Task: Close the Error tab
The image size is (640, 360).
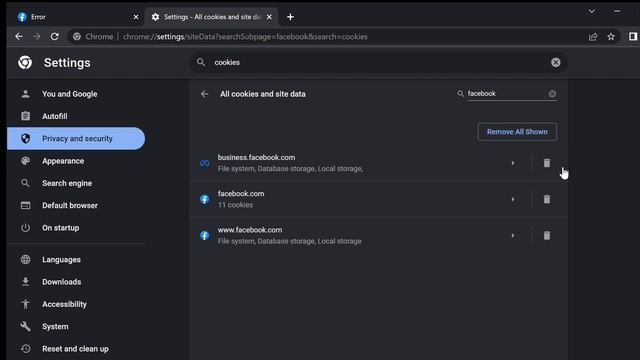Action: [136, 17]
